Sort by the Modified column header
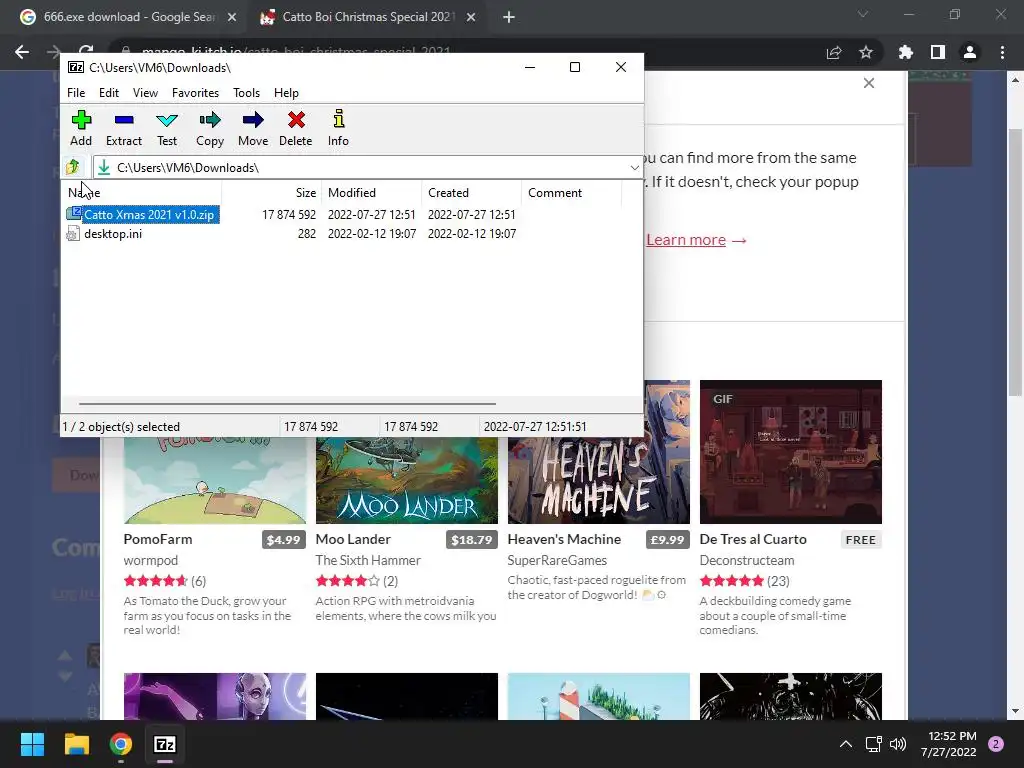 click(x=371, y=193)
